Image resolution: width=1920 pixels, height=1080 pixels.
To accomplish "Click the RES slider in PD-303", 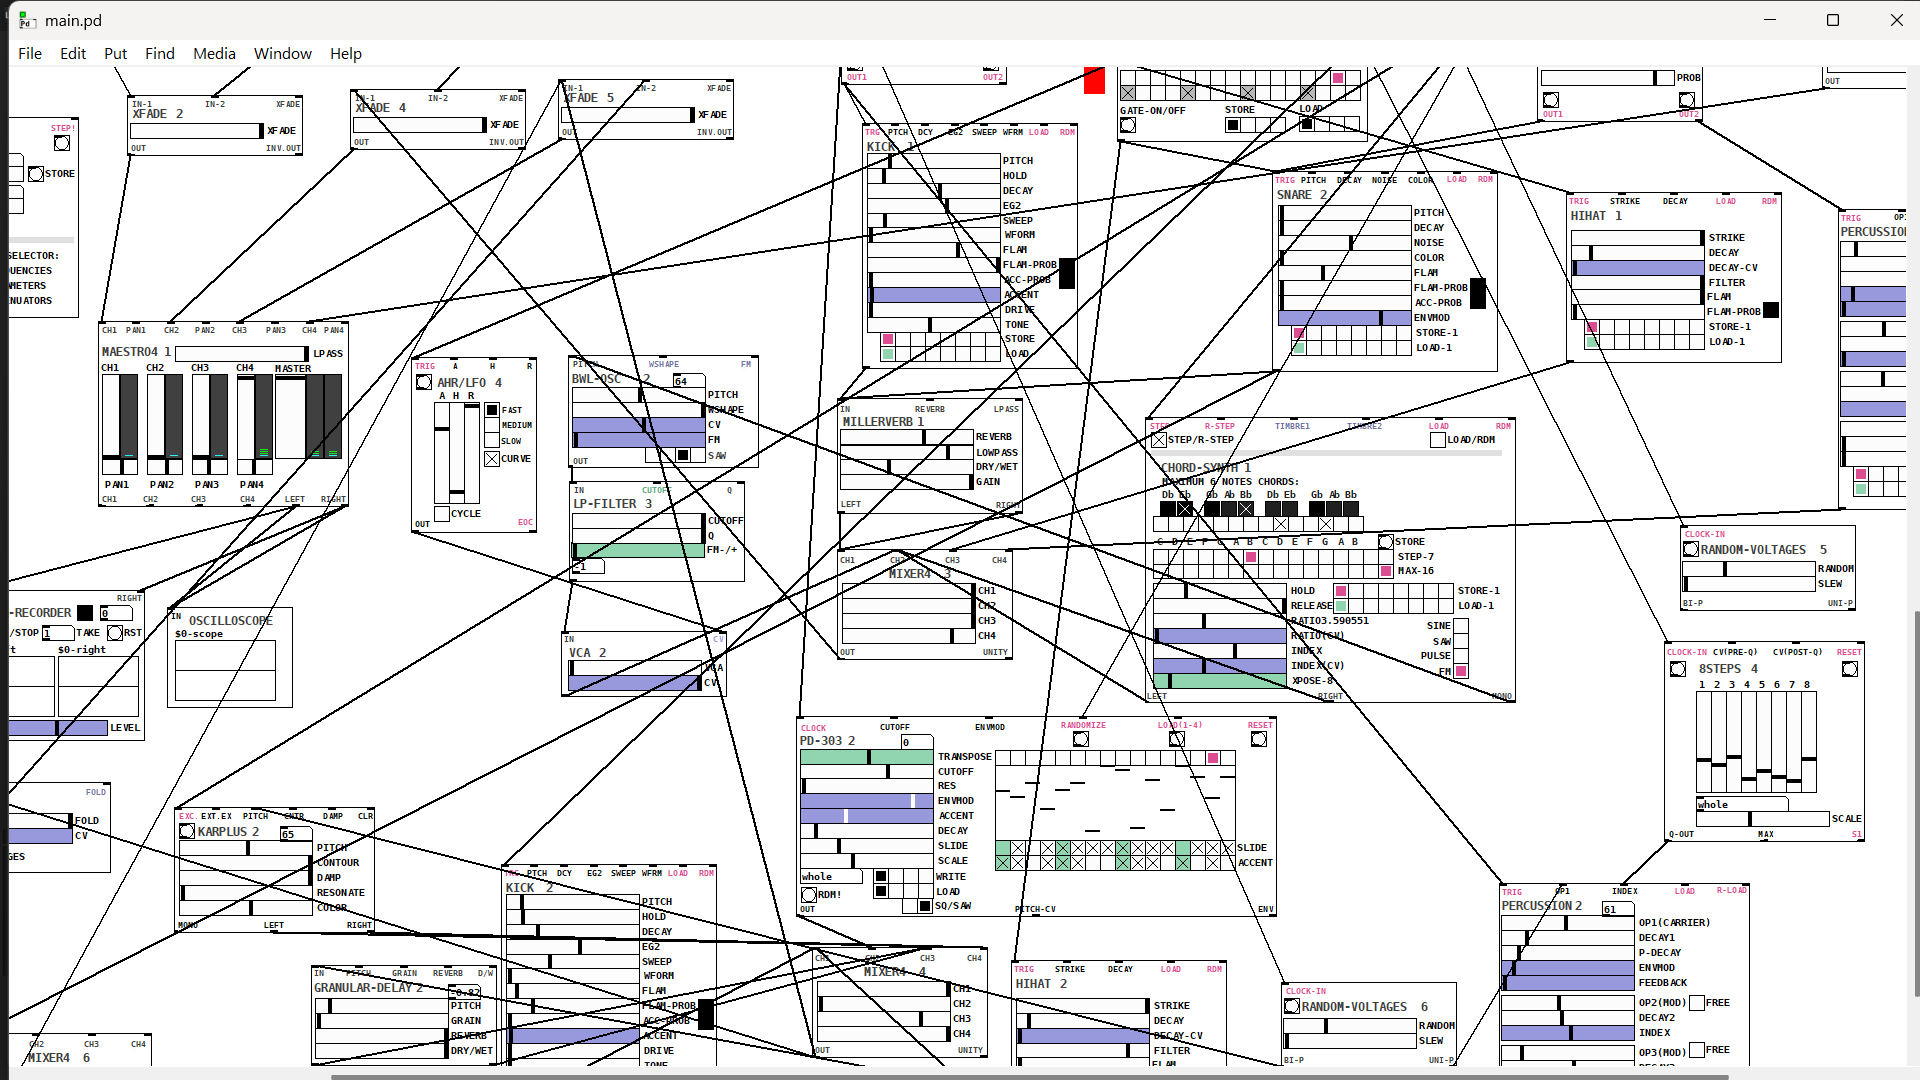I will [866, 787].
